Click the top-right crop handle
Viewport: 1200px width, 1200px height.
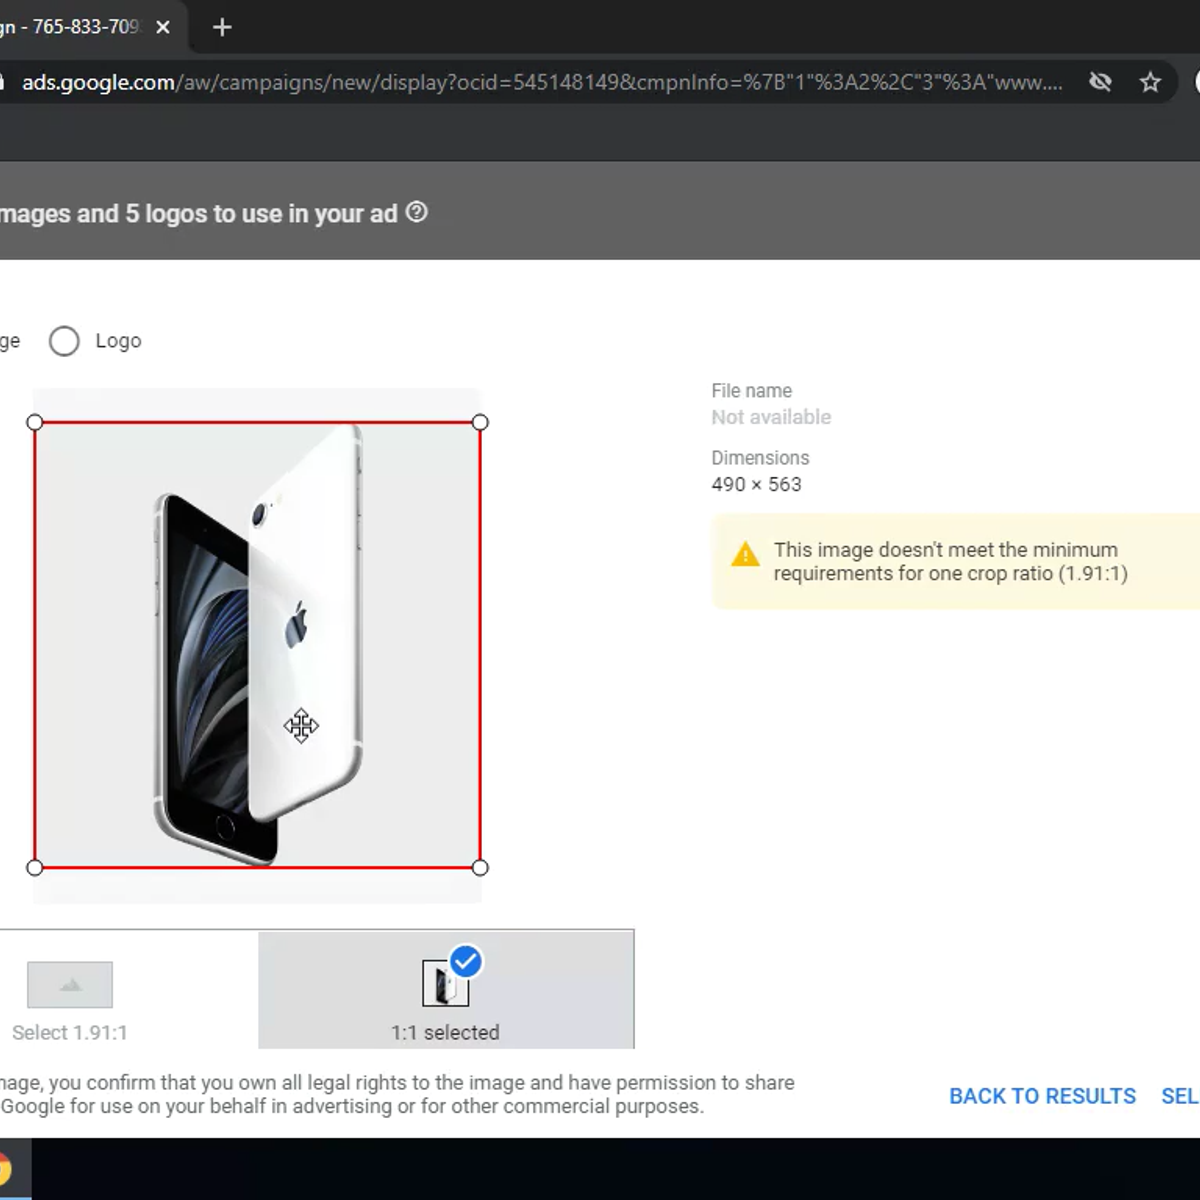[480, 422]
